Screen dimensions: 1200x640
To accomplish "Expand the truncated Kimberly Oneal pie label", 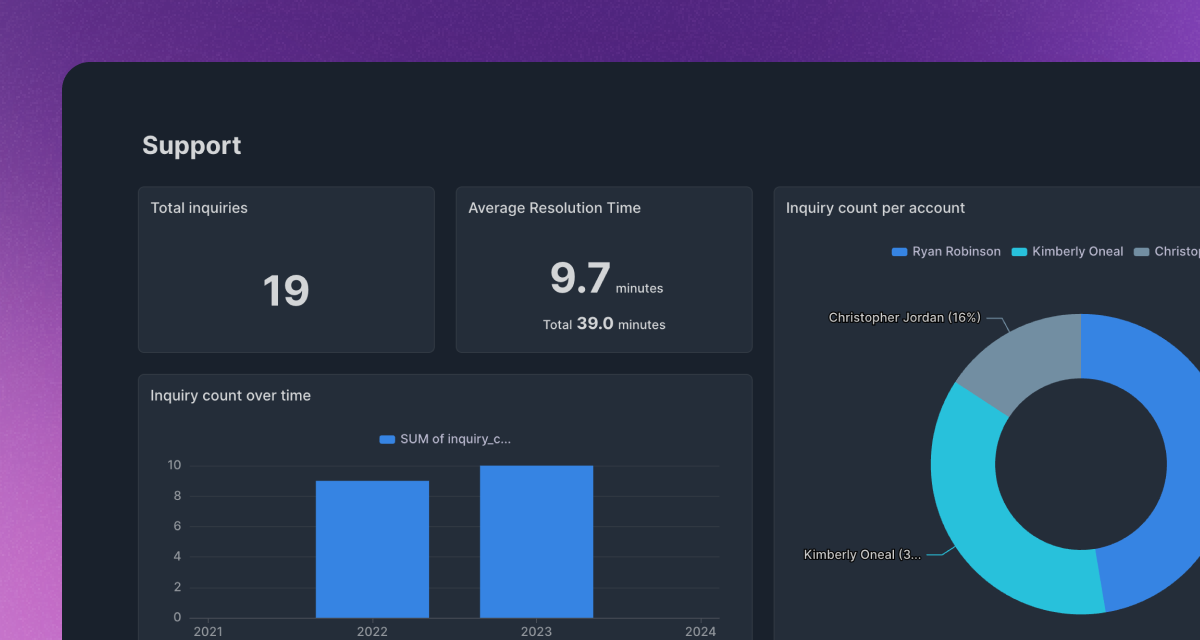I will click(862, 554).
